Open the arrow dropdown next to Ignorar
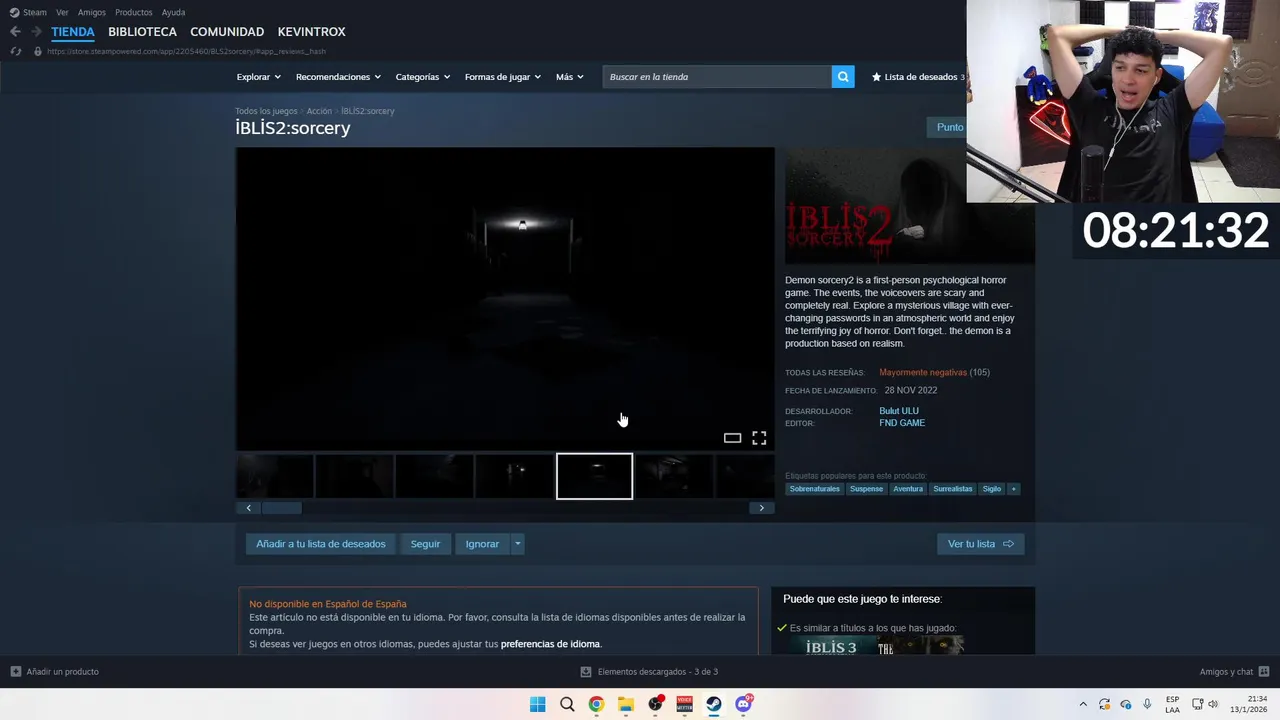This screenshot has height=720, width=1280. pos(517,544)
